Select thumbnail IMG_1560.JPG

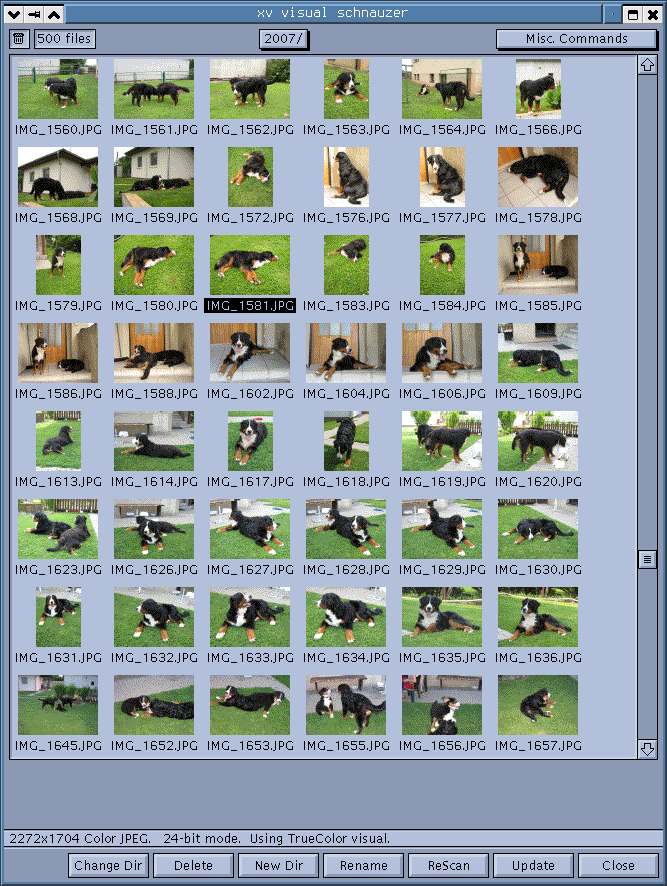point(58,89)
